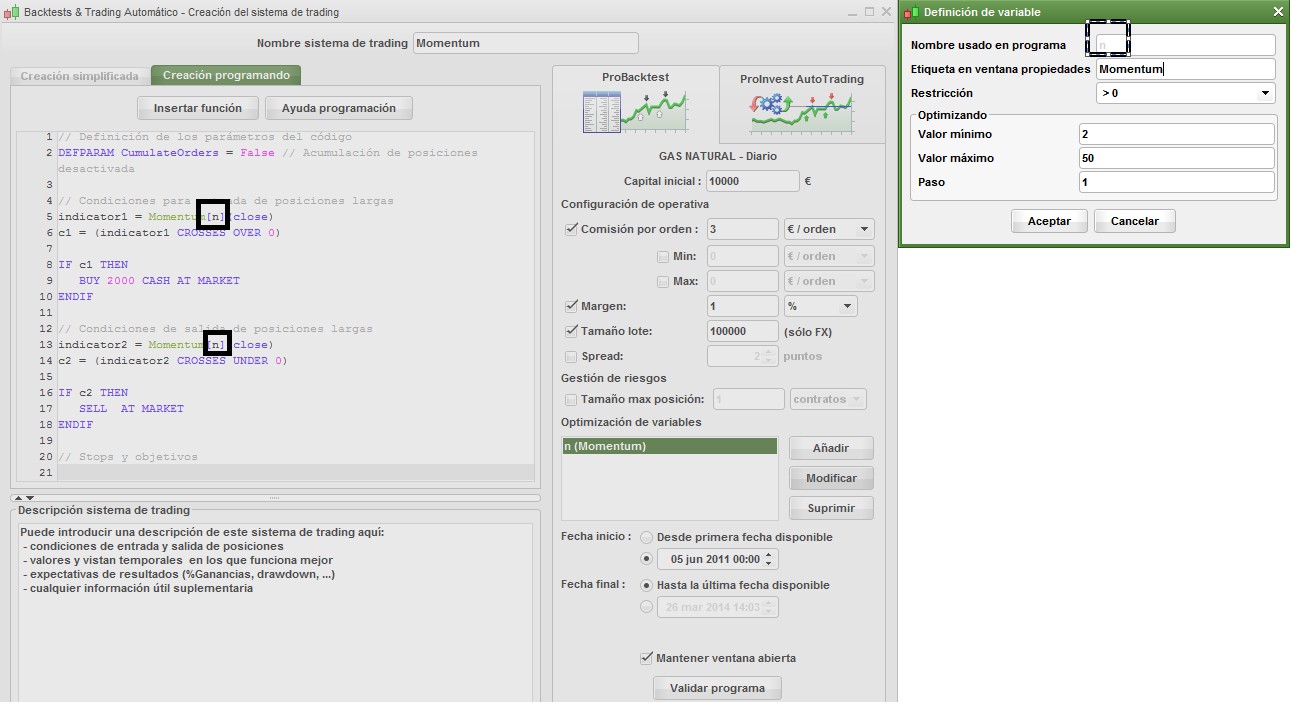Enable Tamaño max posición checkbox

pos(571,399)
